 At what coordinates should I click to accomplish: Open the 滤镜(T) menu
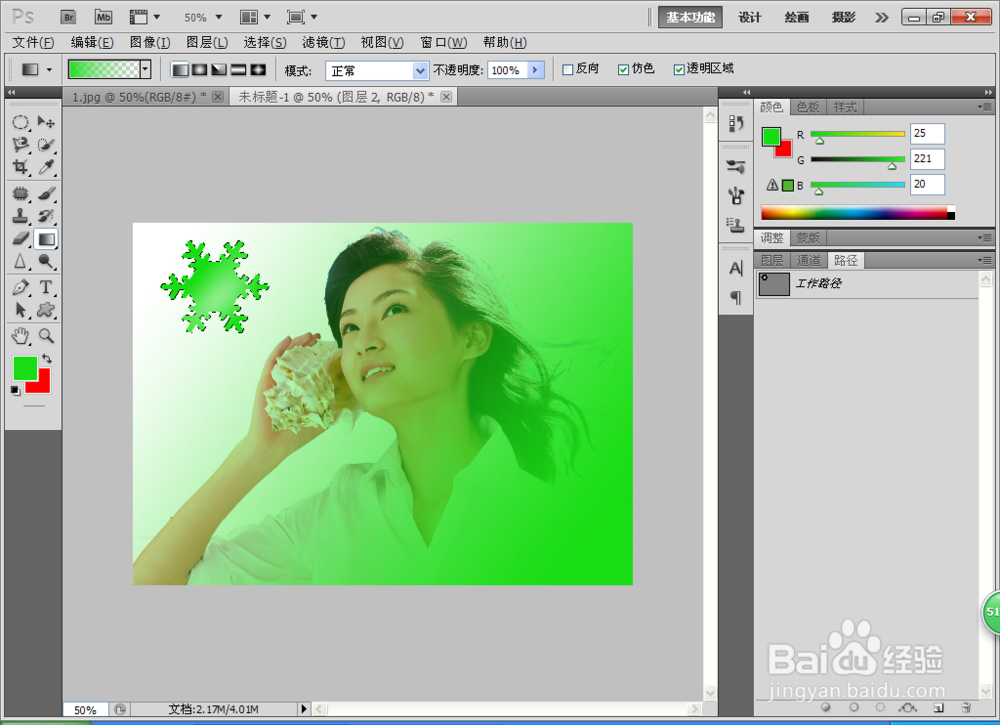[324, 43]
